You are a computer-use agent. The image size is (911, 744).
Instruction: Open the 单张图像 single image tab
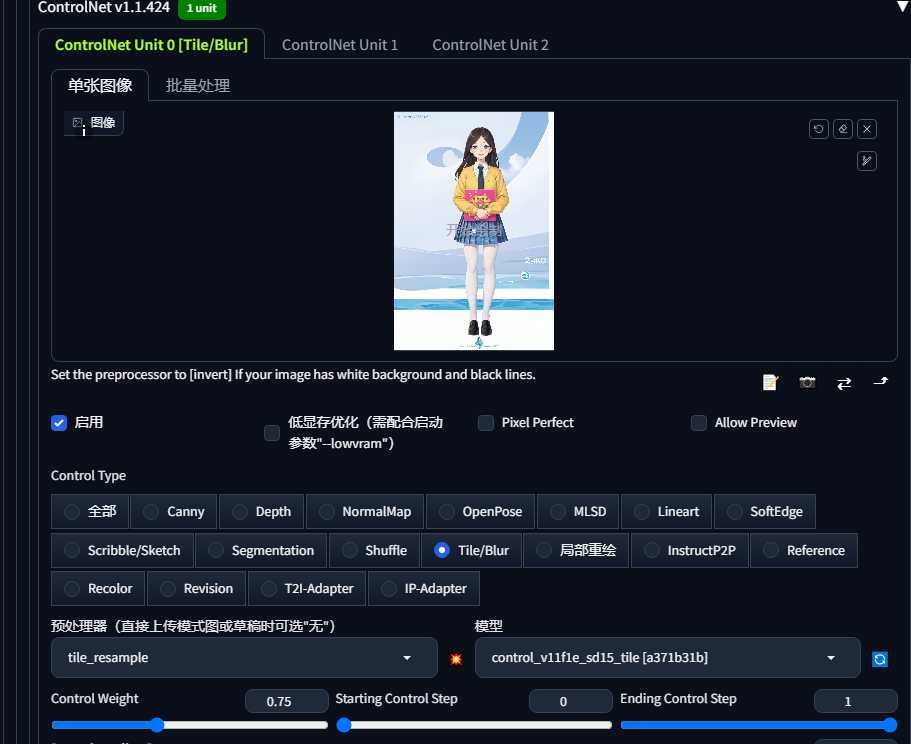[x=100, y=86]
